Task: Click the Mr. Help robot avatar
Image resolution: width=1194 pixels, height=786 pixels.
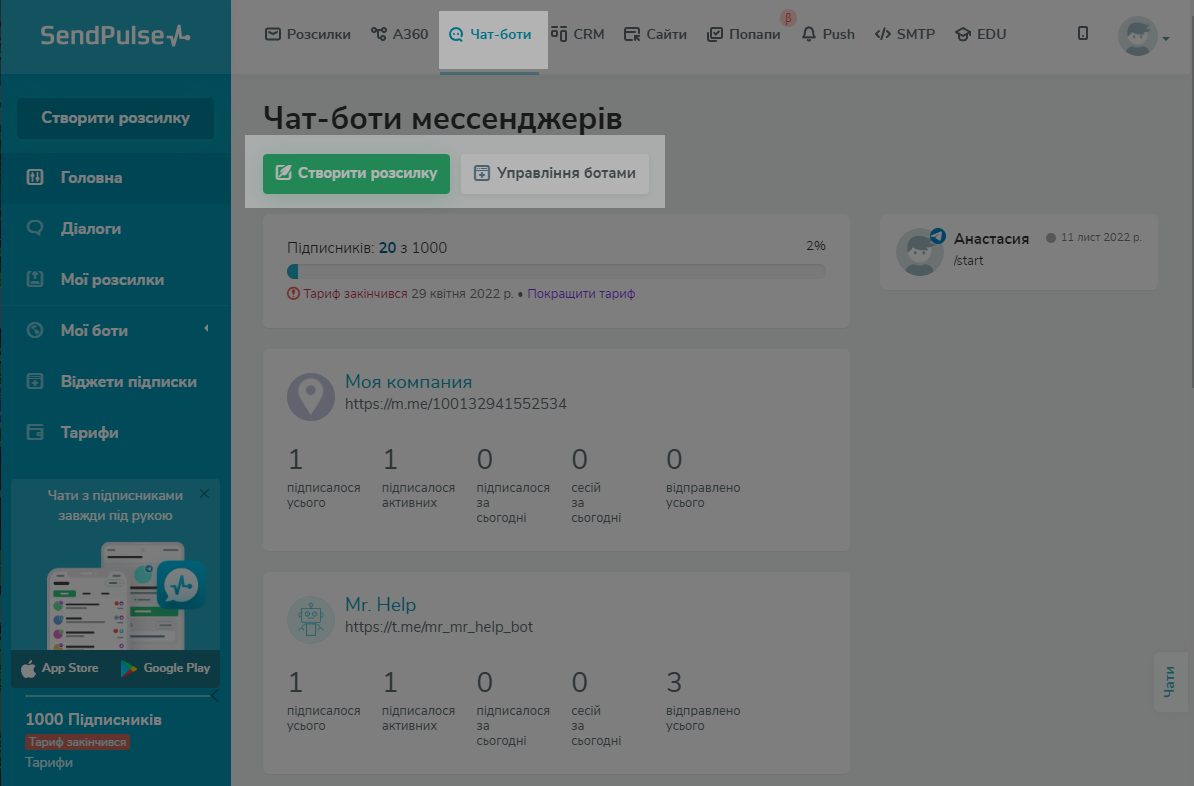Action: pos(311,620)
